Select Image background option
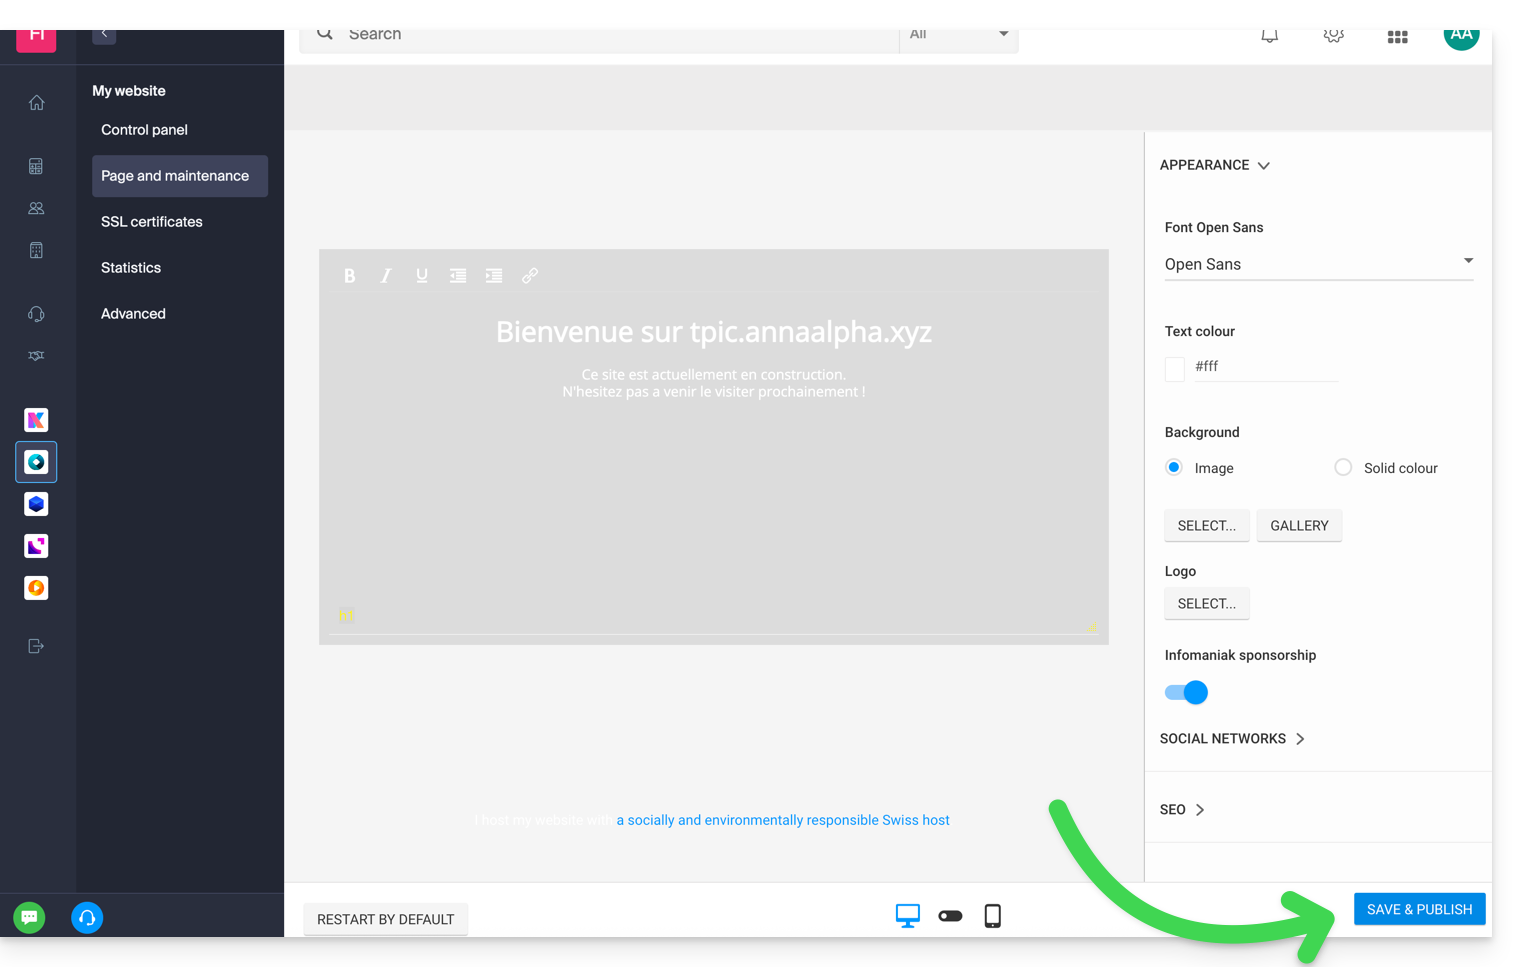Image resolution: width=1522 pixels, height=967 pixels. [1174, 468]
